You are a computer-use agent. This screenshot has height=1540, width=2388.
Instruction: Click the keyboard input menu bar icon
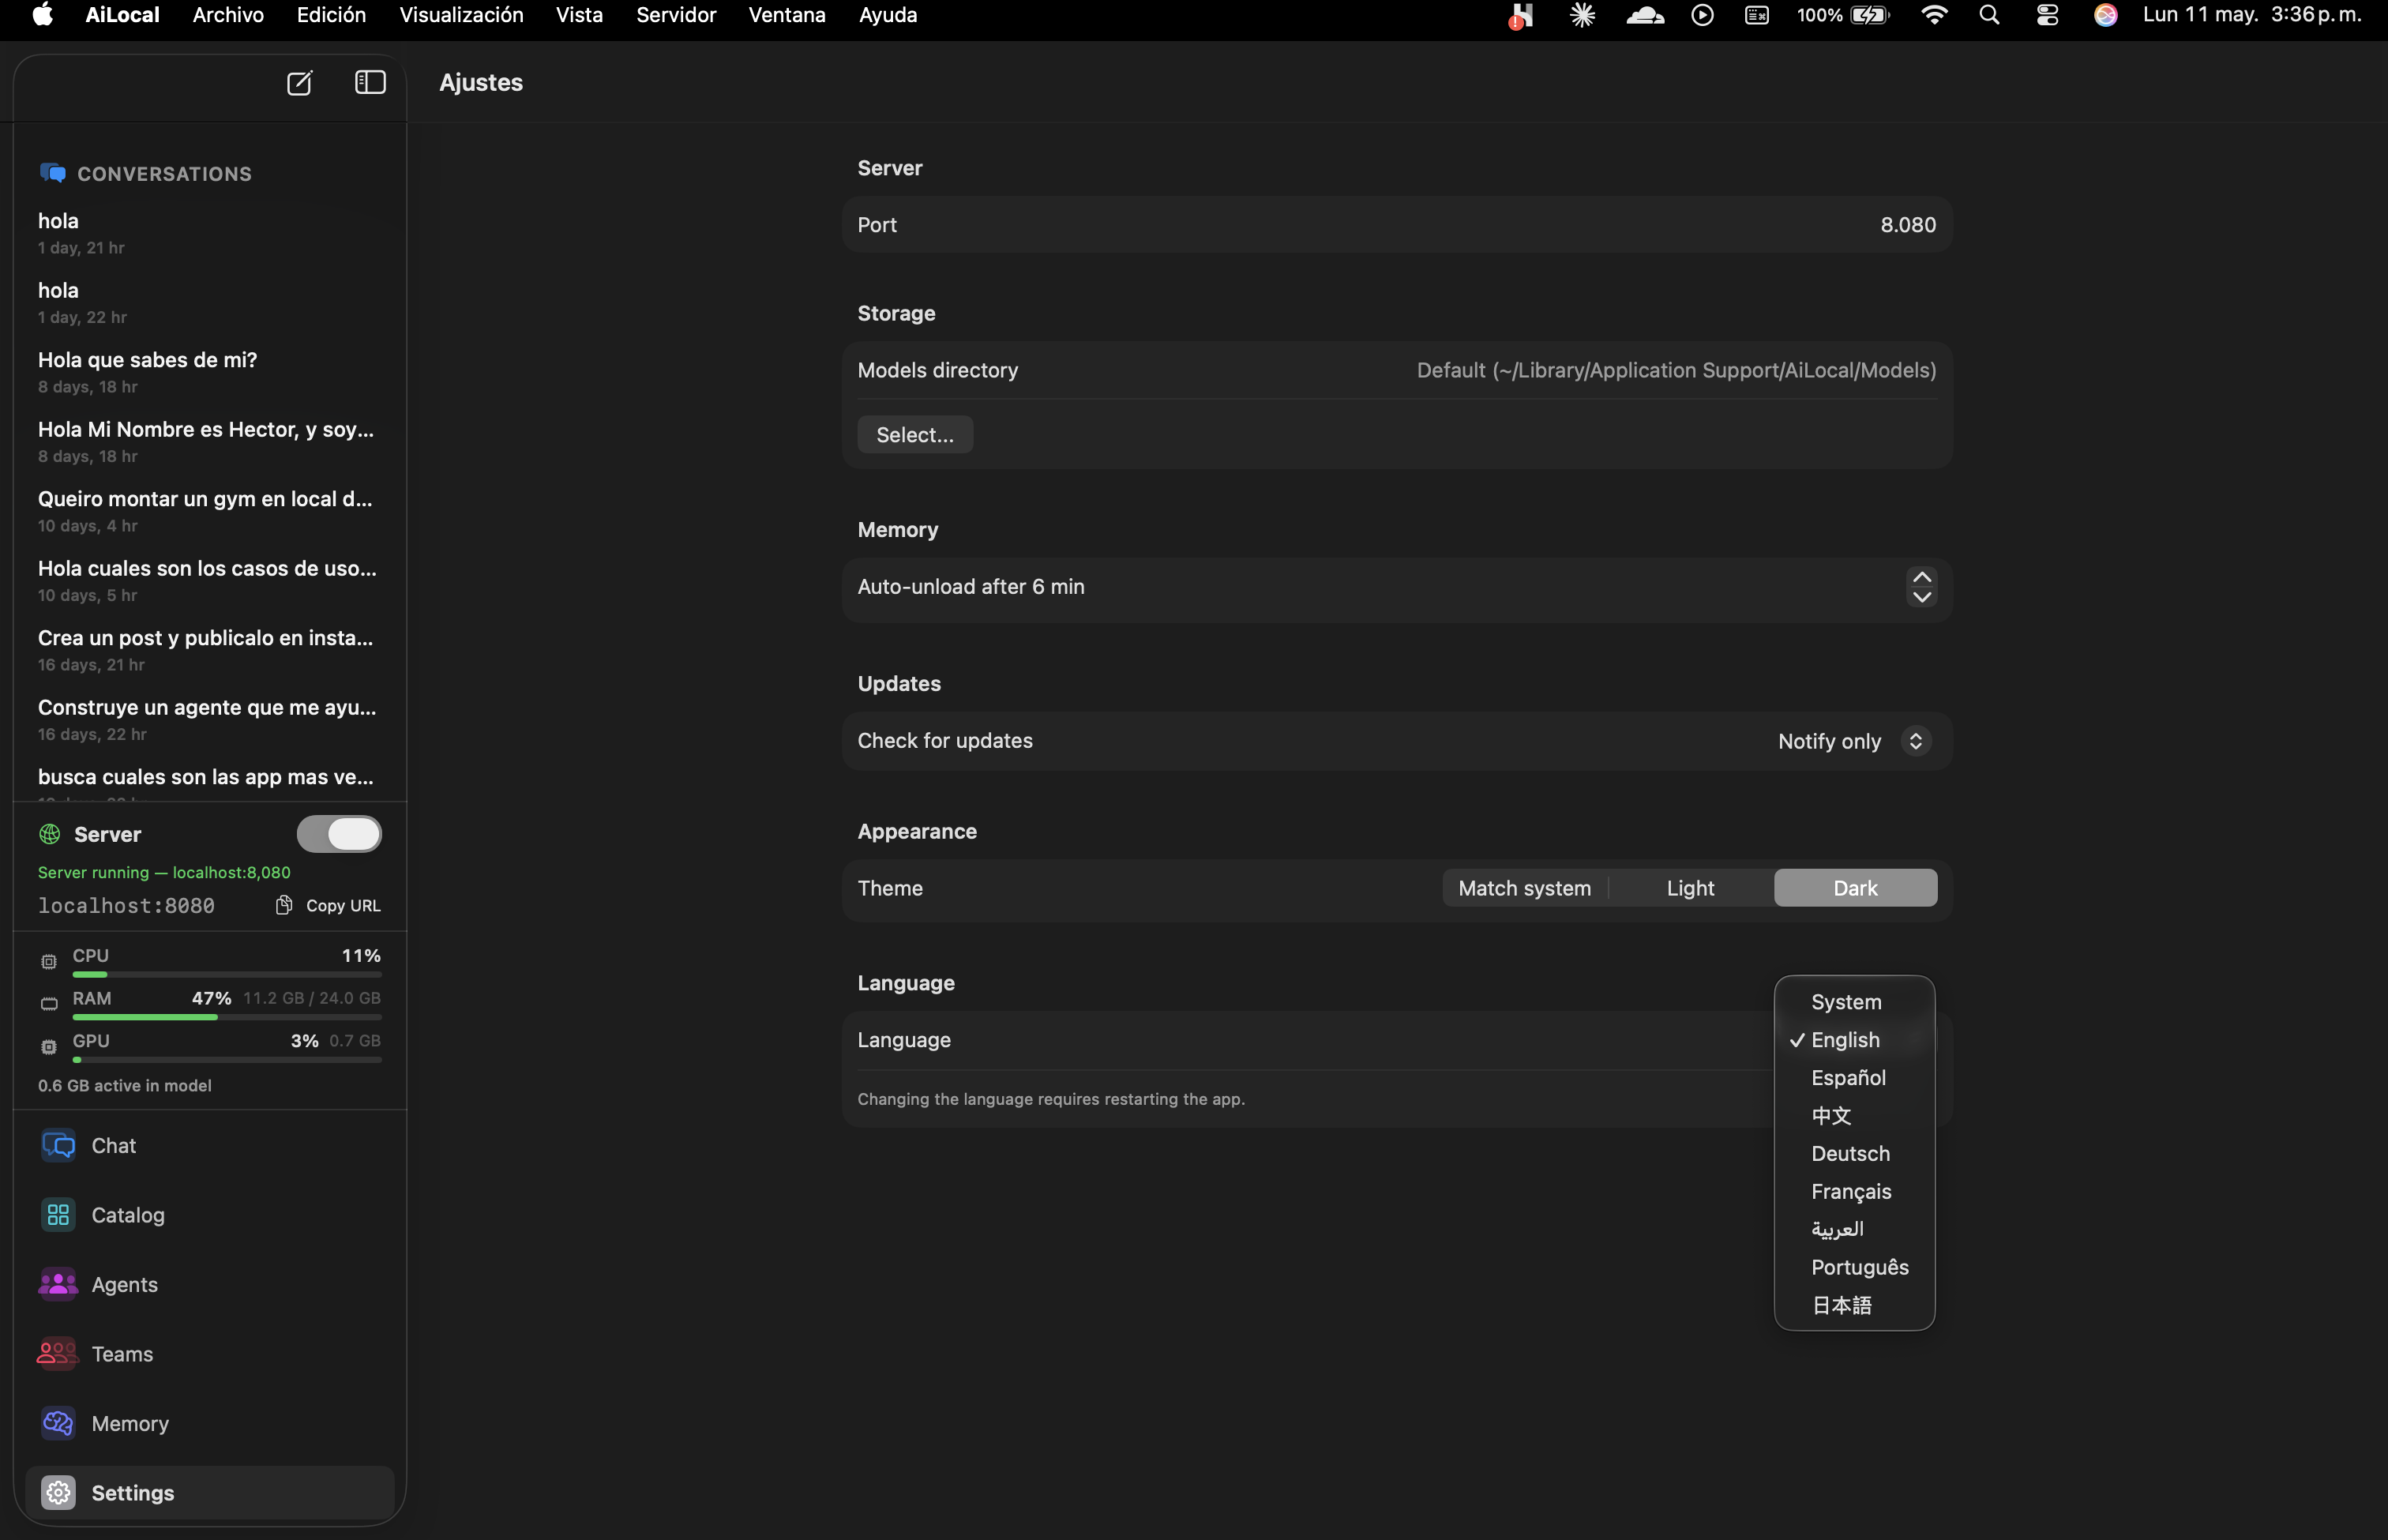coord(1757,15)
